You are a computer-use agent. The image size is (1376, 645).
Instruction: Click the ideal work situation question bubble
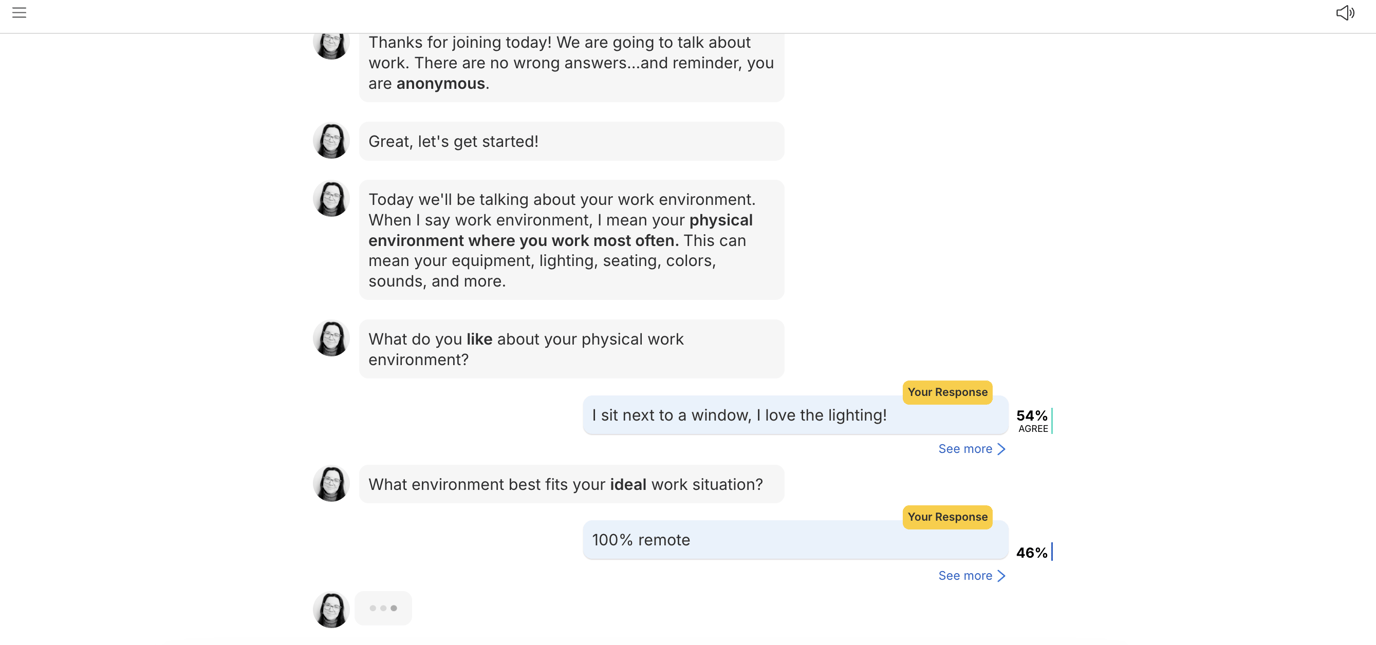(571, 485)
